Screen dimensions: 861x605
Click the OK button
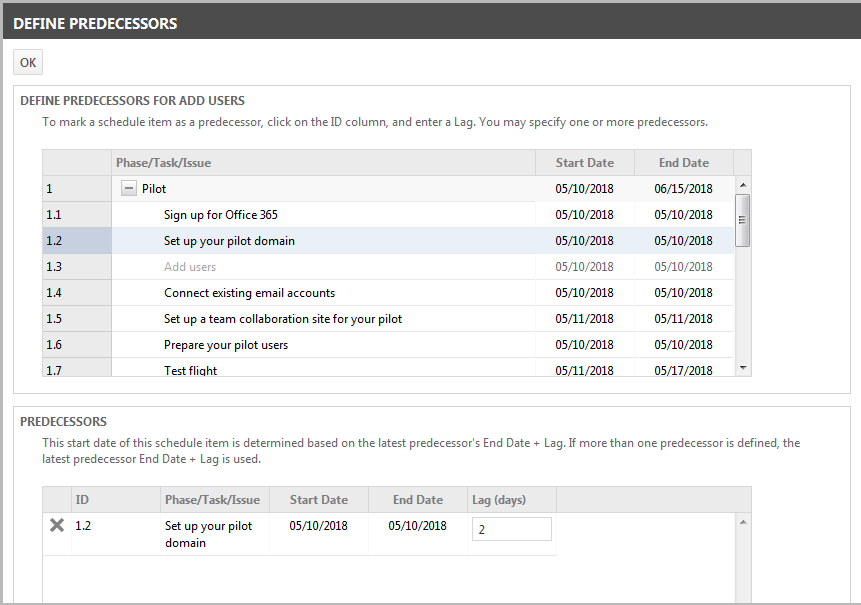[28, 63]
